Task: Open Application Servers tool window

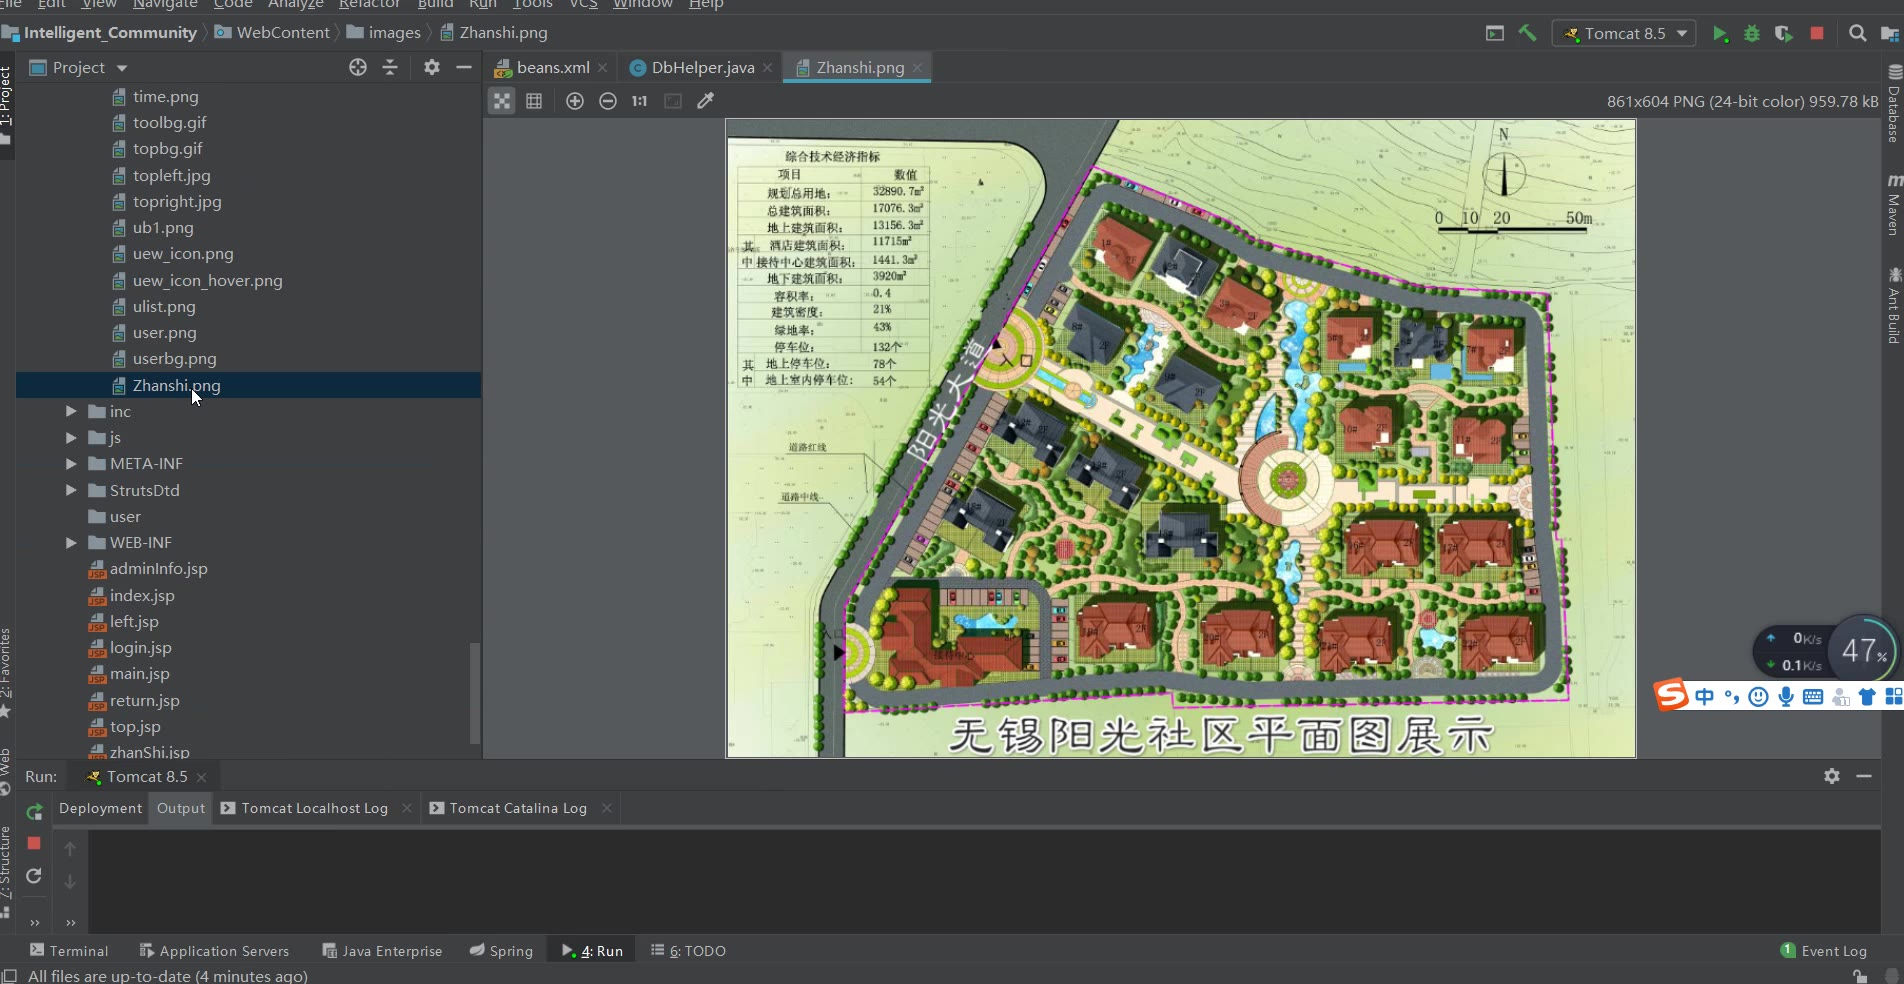Action: point(214,951)
